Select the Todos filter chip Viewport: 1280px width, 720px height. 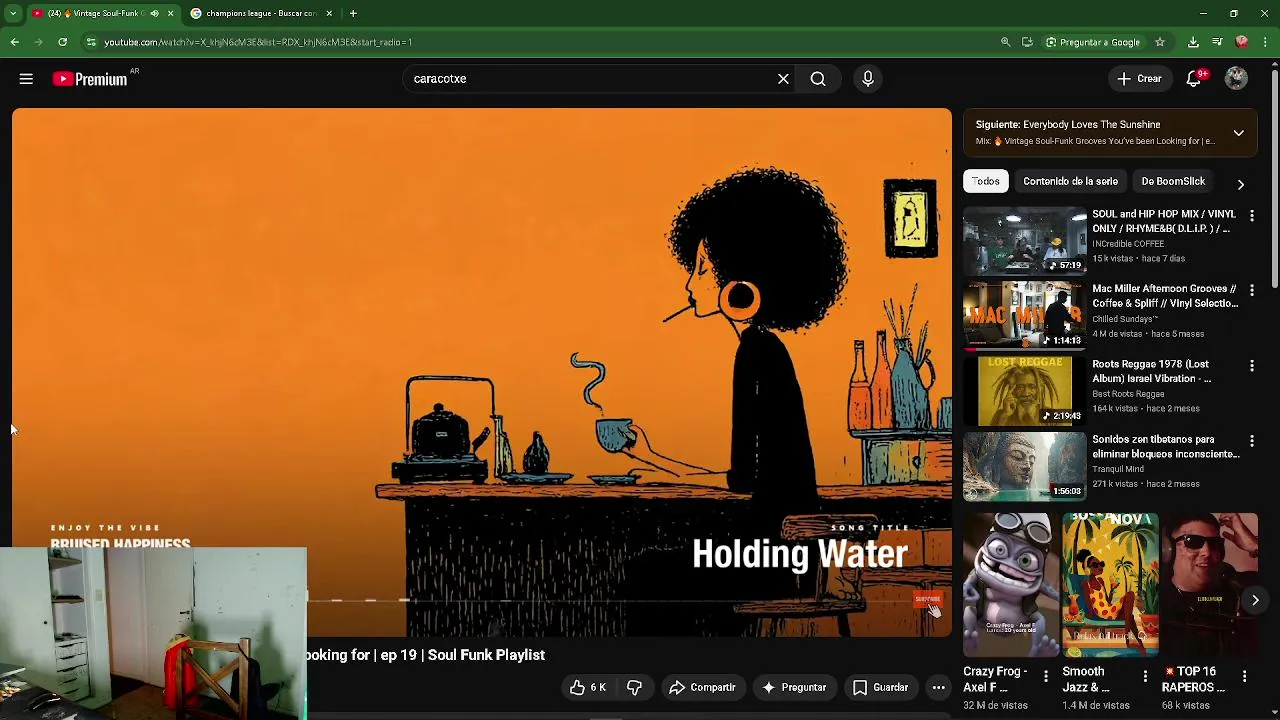click(x=986, y=181)
